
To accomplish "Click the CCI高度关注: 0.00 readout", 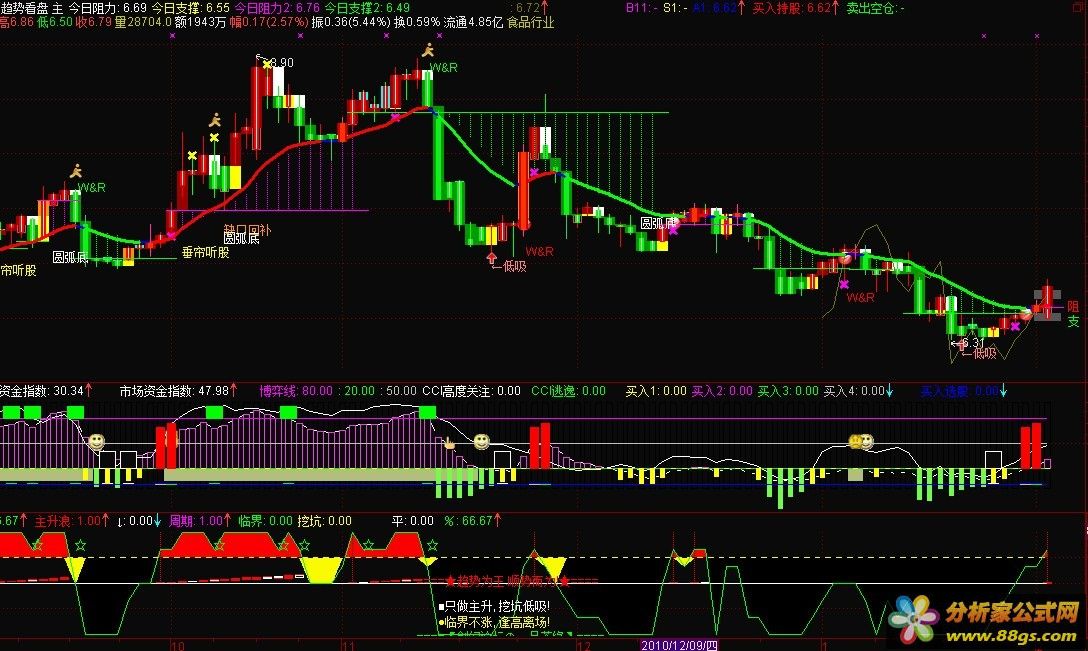I will coord(471,391).
